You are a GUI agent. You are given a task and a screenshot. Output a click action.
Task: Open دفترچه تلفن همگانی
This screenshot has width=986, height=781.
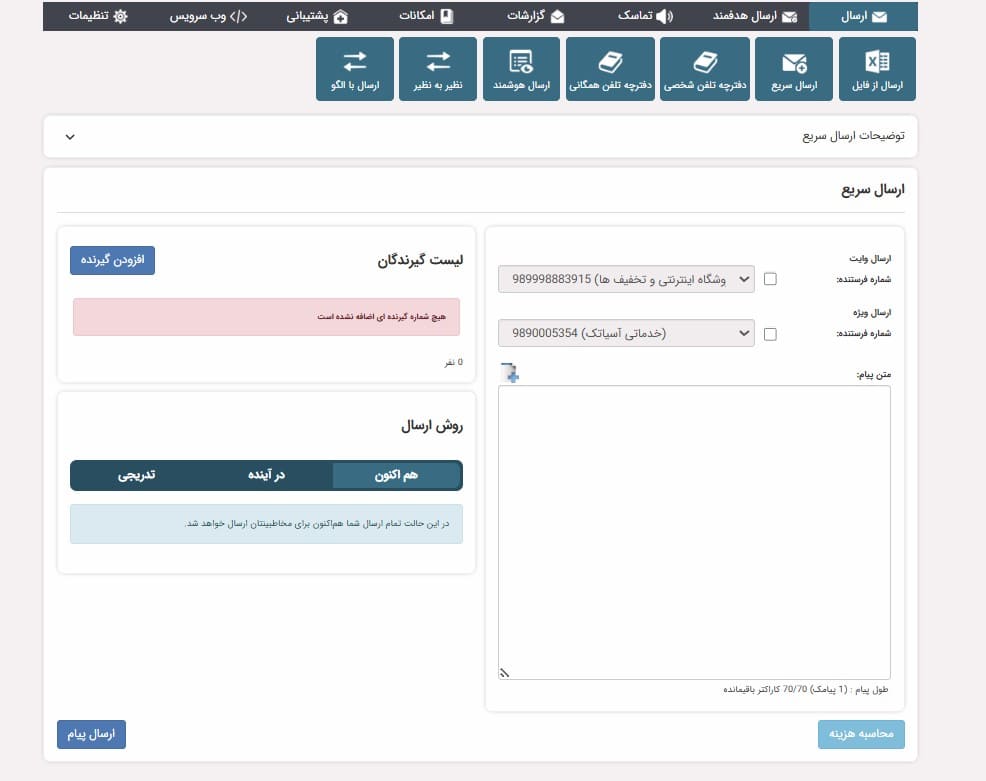click(x=611, y=68)
